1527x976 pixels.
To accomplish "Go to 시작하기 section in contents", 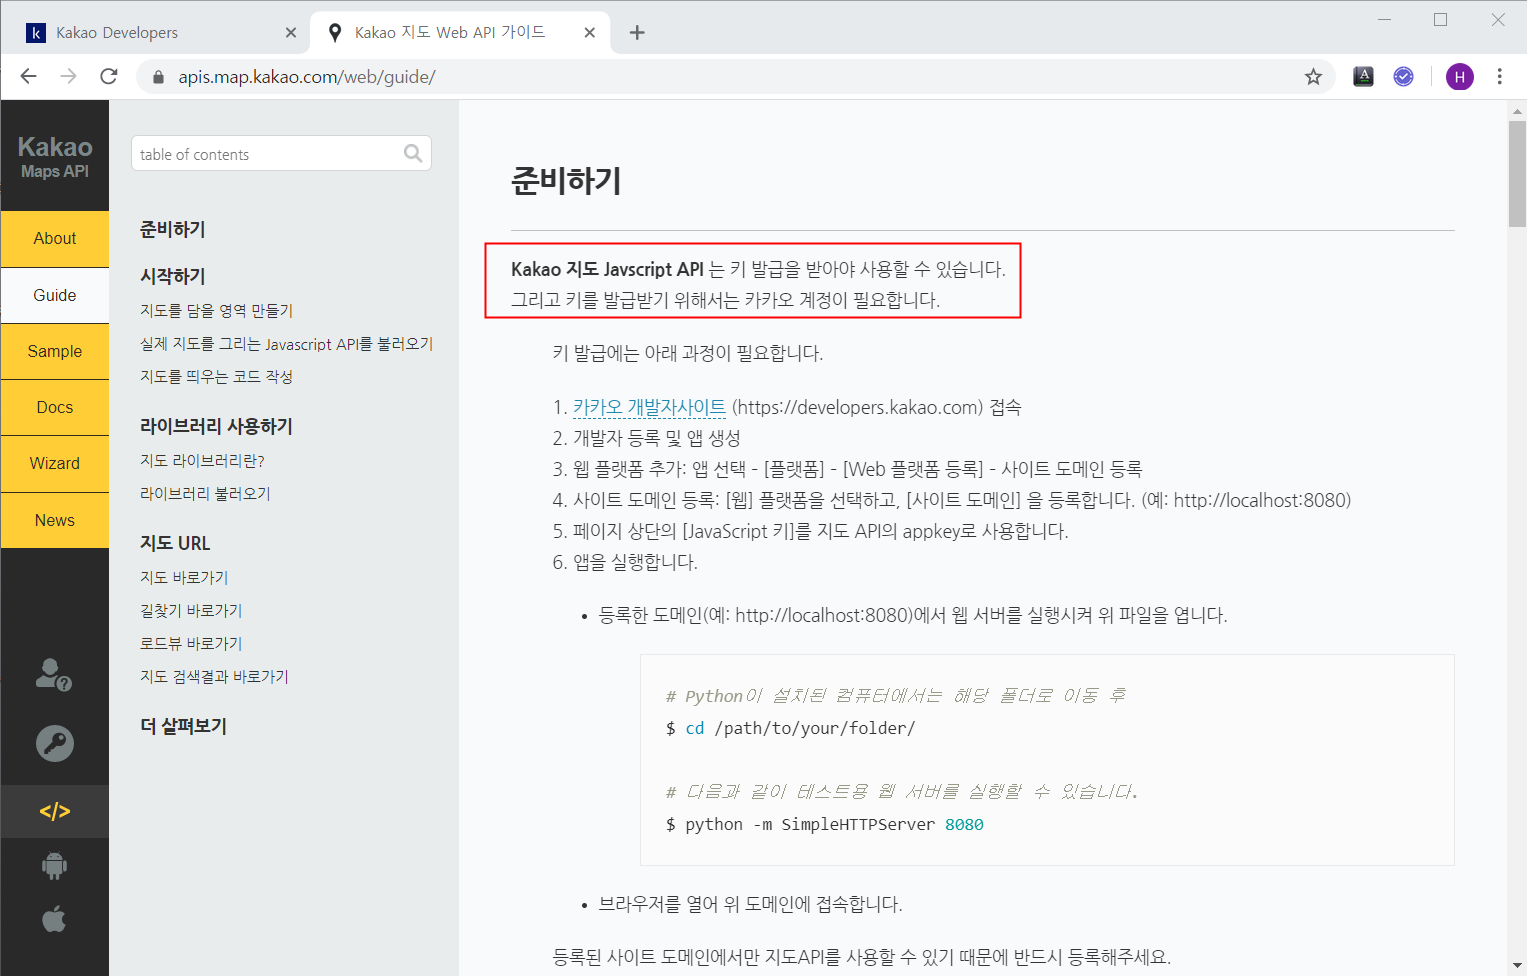I will click(x=173, y=276).
